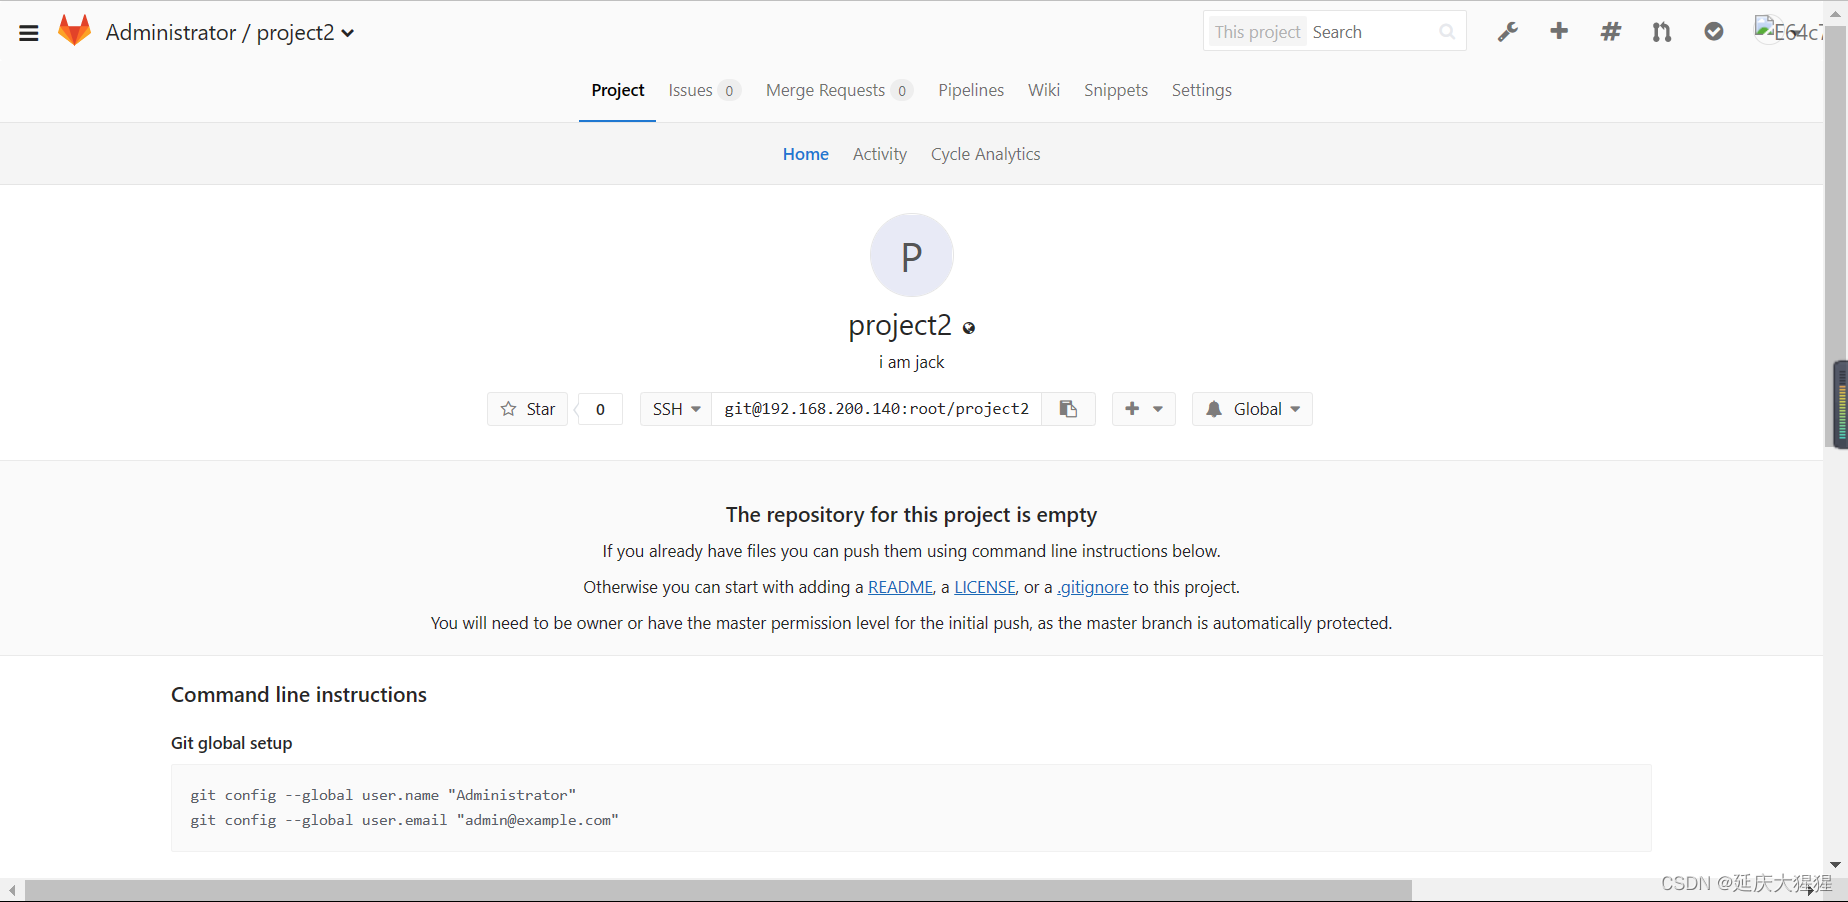Click the 'Git global setup' heading
This screenshot has height=902, width=1848.
point(231,743)
